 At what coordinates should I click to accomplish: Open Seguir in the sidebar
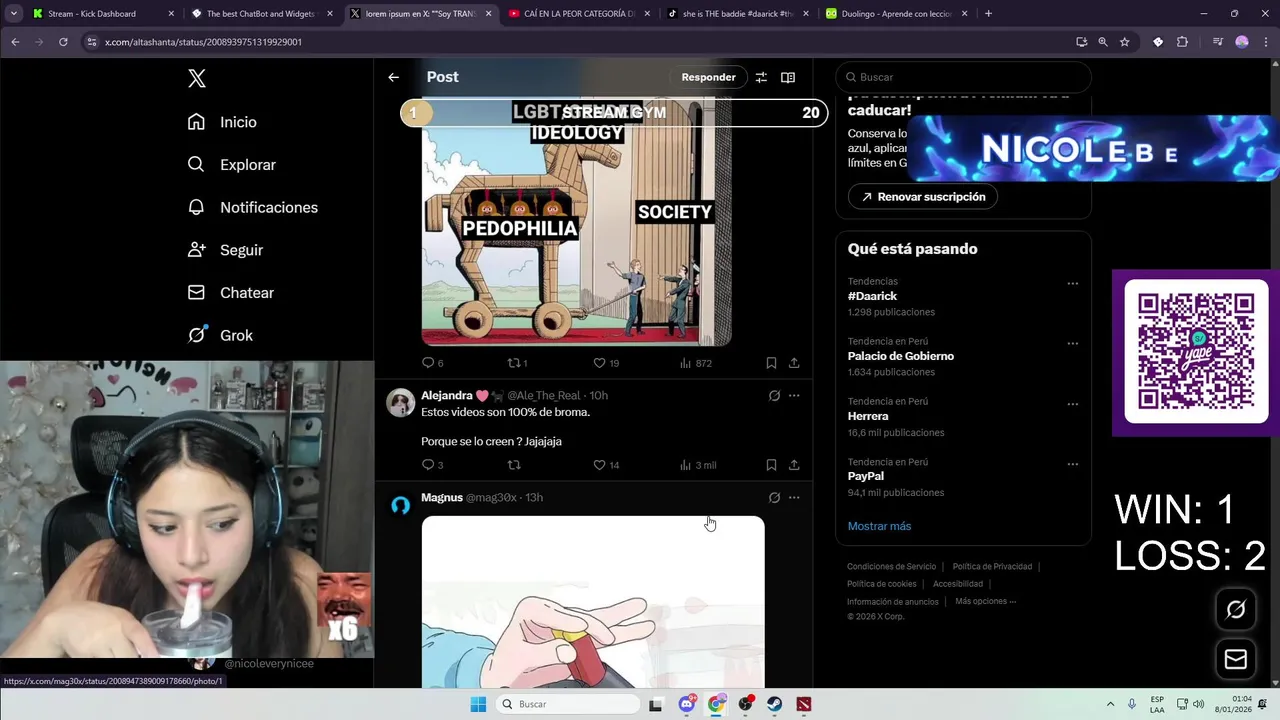point(225,250)
